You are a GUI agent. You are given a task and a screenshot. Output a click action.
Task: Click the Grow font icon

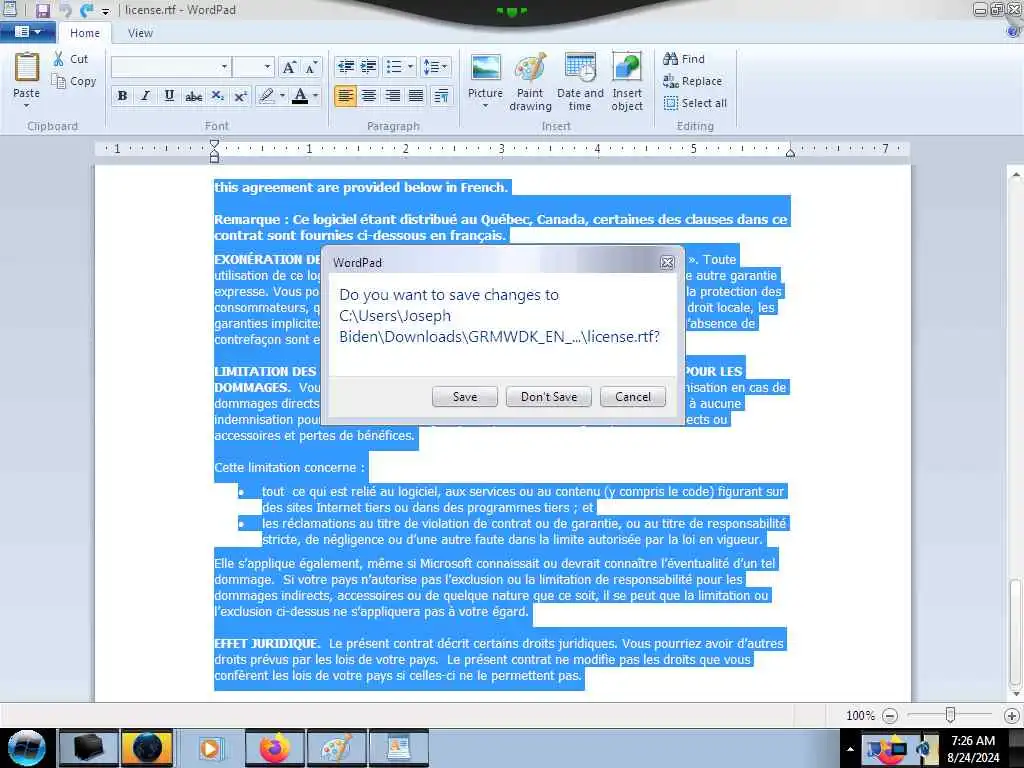pos(289,67)
